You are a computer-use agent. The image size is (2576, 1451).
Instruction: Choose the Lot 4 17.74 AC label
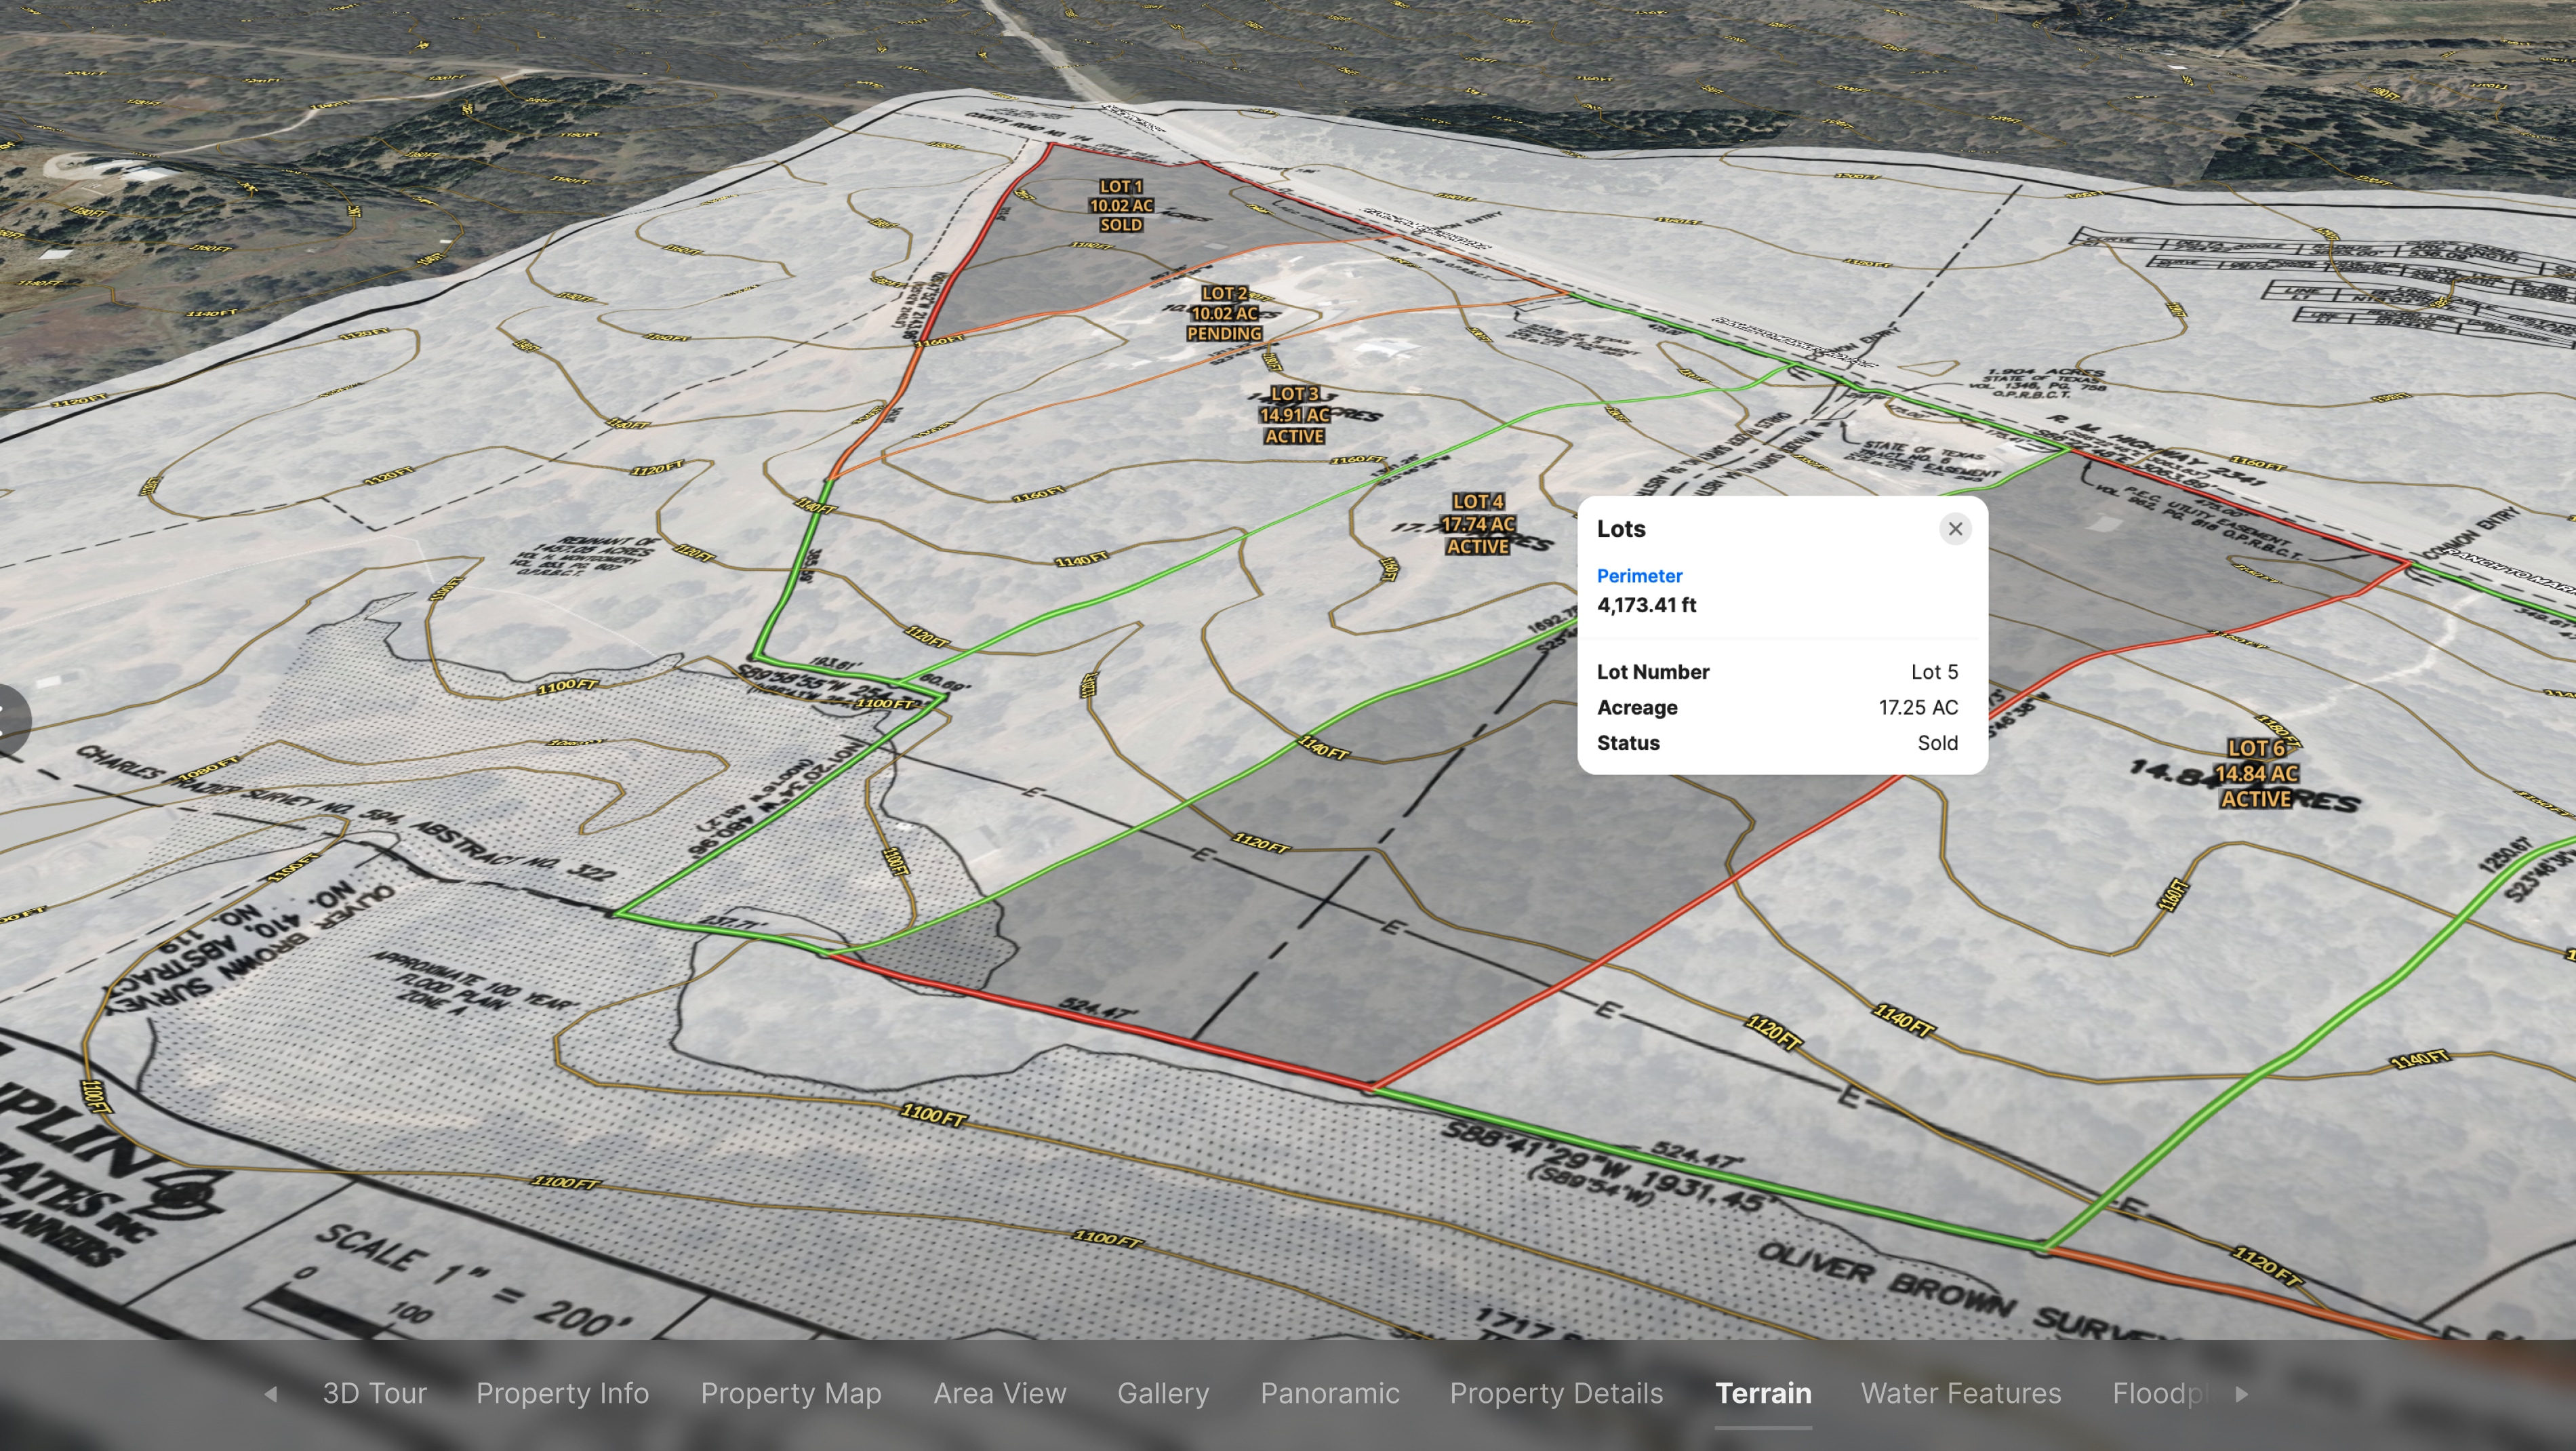click(1478, 524)
